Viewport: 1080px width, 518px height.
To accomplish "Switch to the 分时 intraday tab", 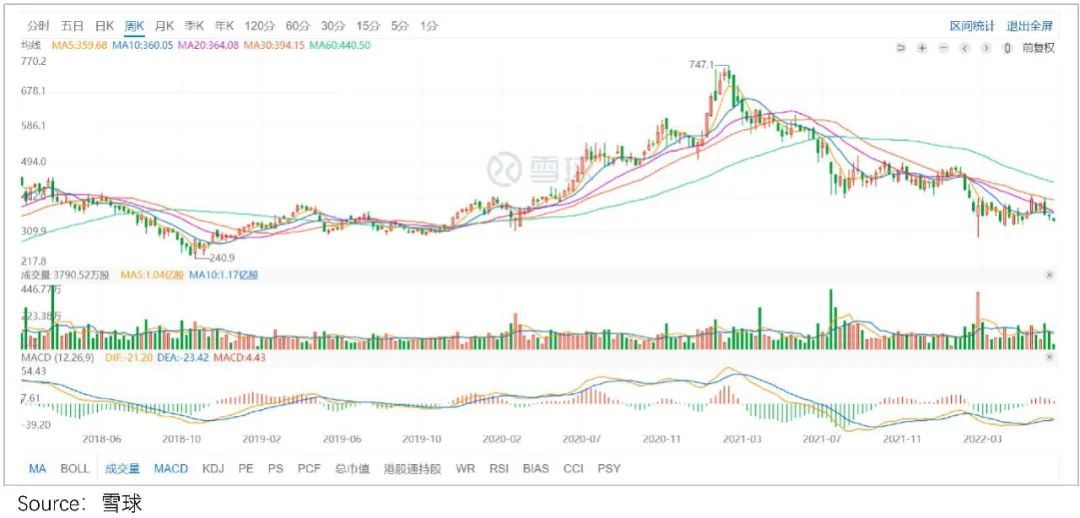I will click(38, 25).
